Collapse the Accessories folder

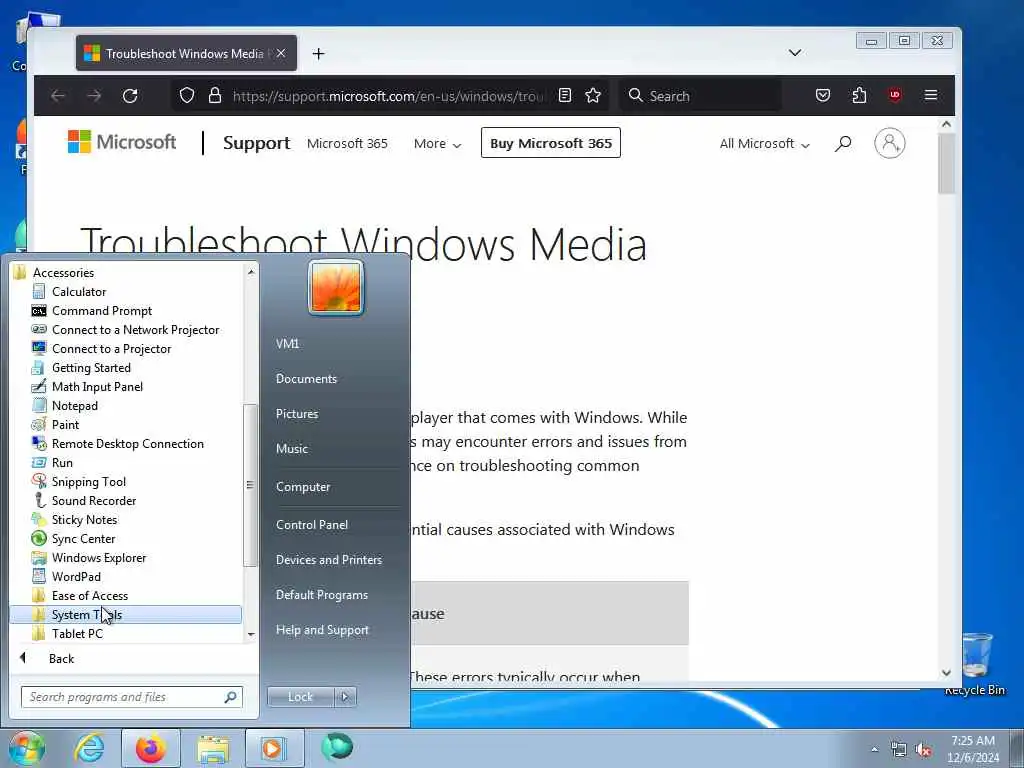coord(63,272)
